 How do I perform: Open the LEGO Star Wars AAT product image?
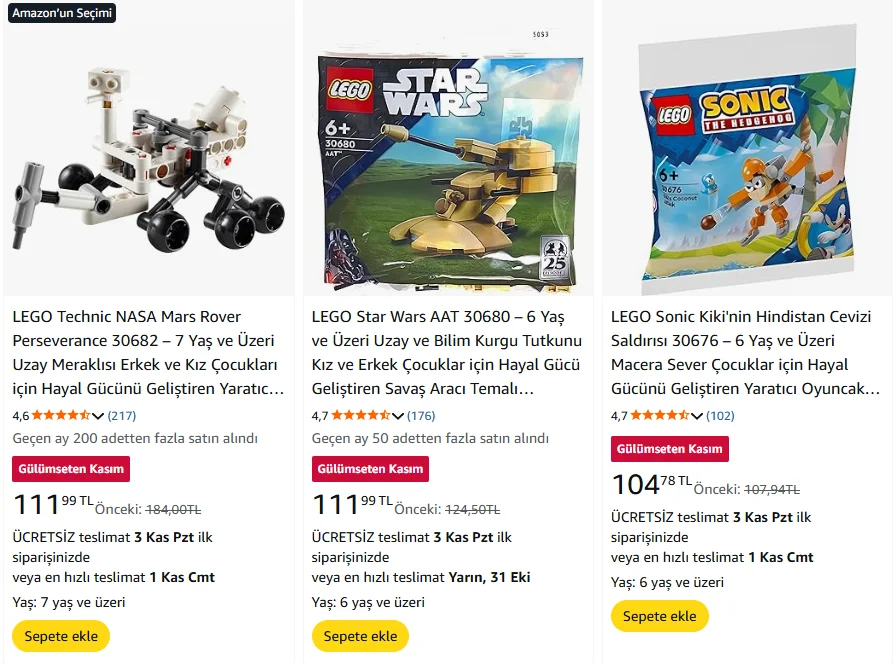tap(447, 160)
